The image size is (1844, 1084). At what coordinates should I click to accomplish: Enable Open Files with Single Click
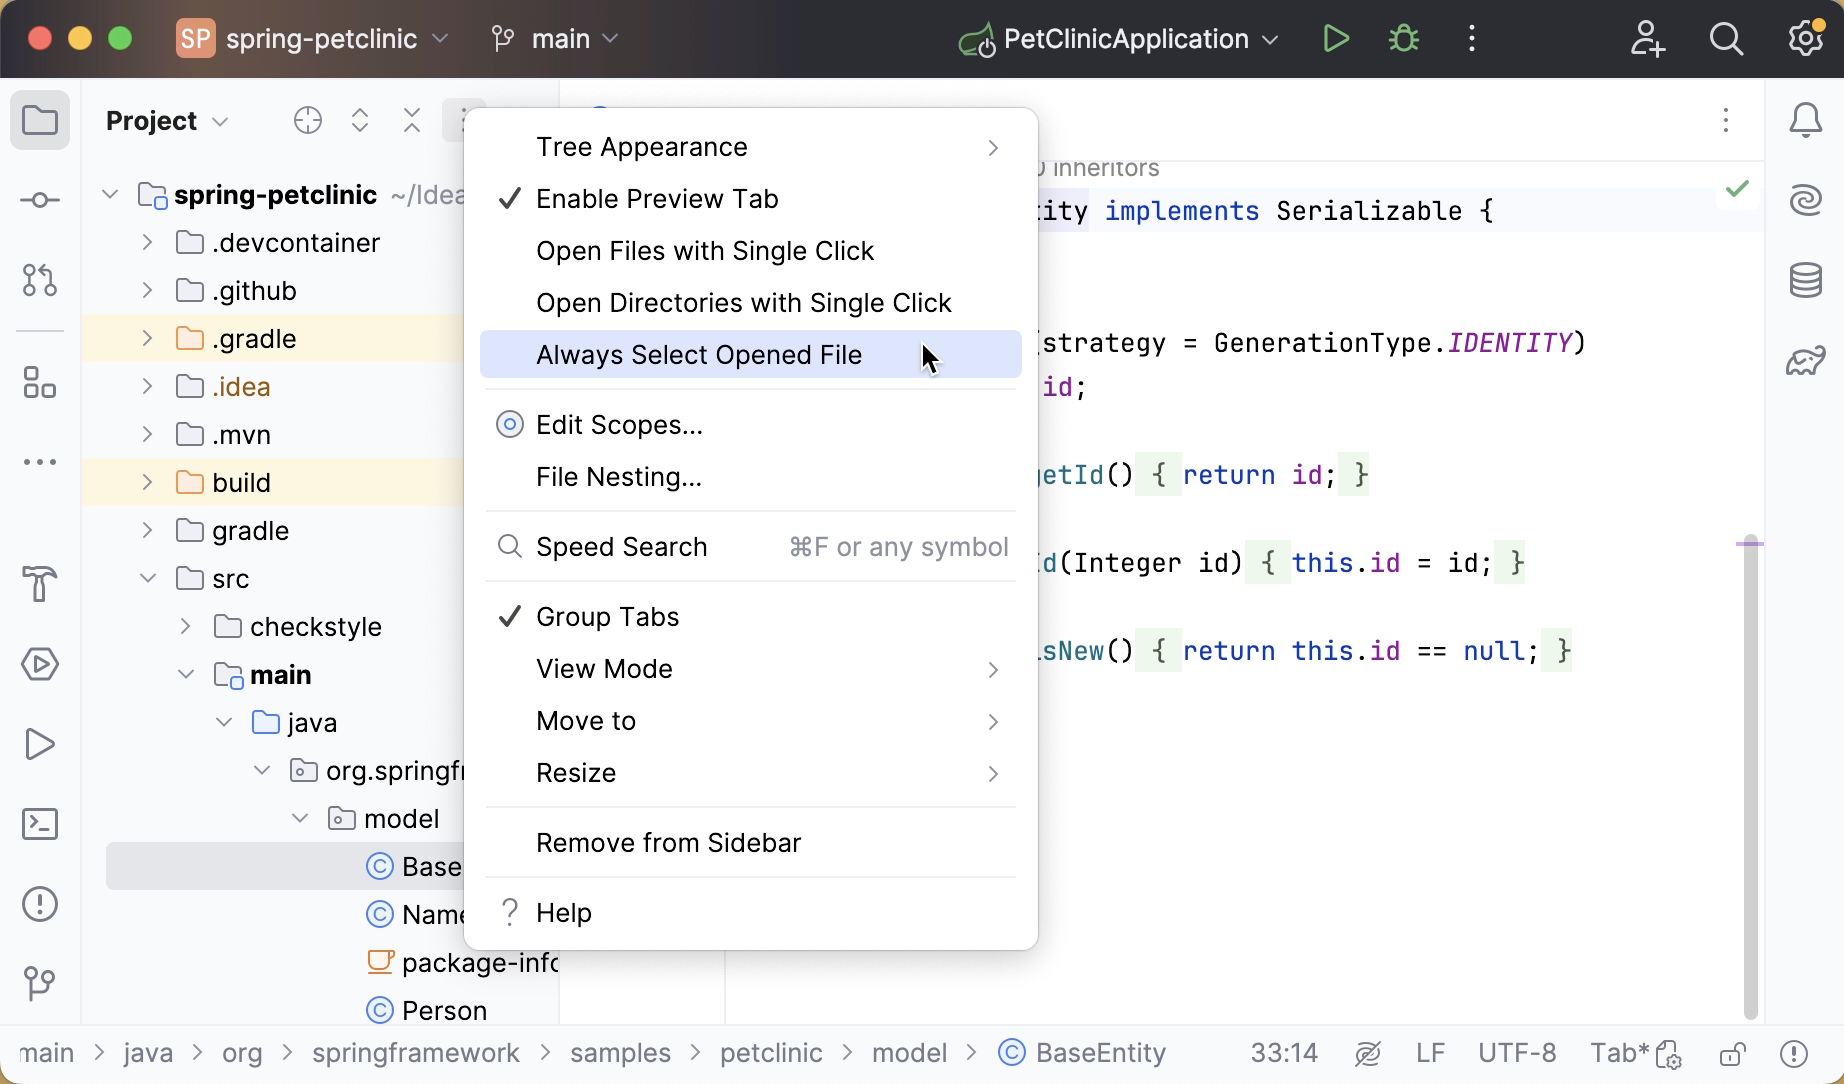(705, 251)
